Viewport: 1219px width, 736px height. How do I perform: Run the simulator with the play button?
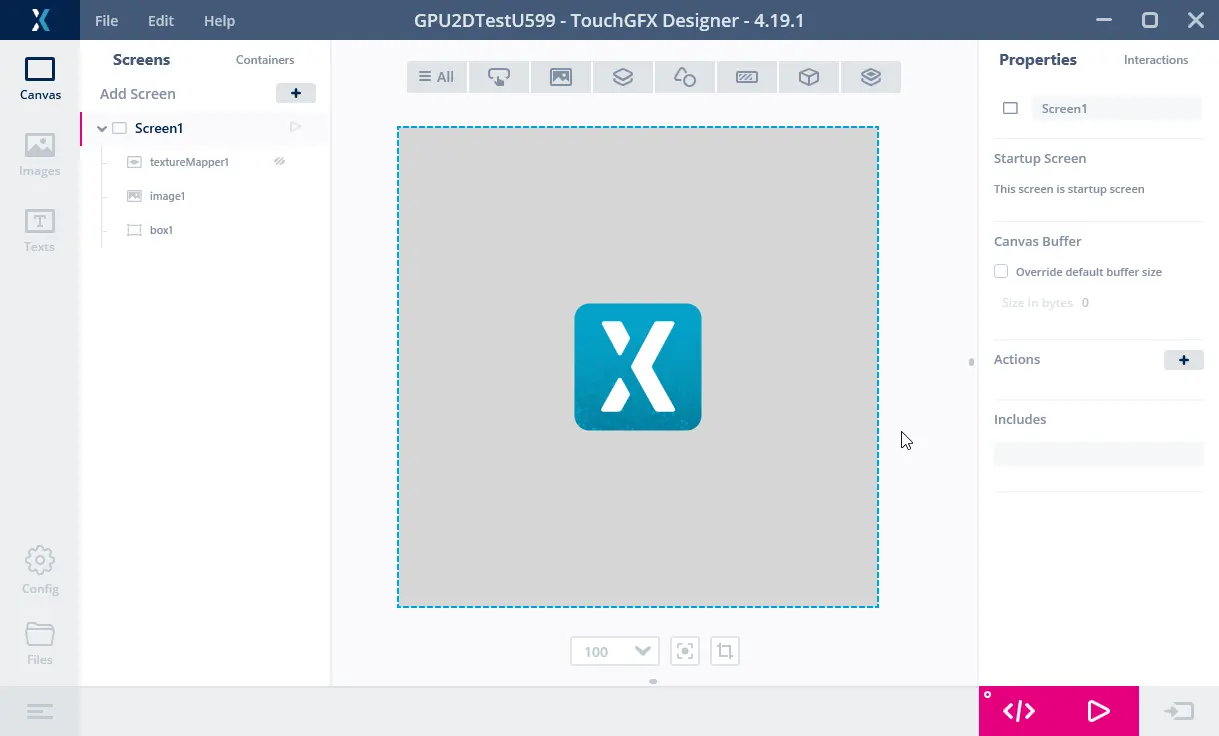1098,711
